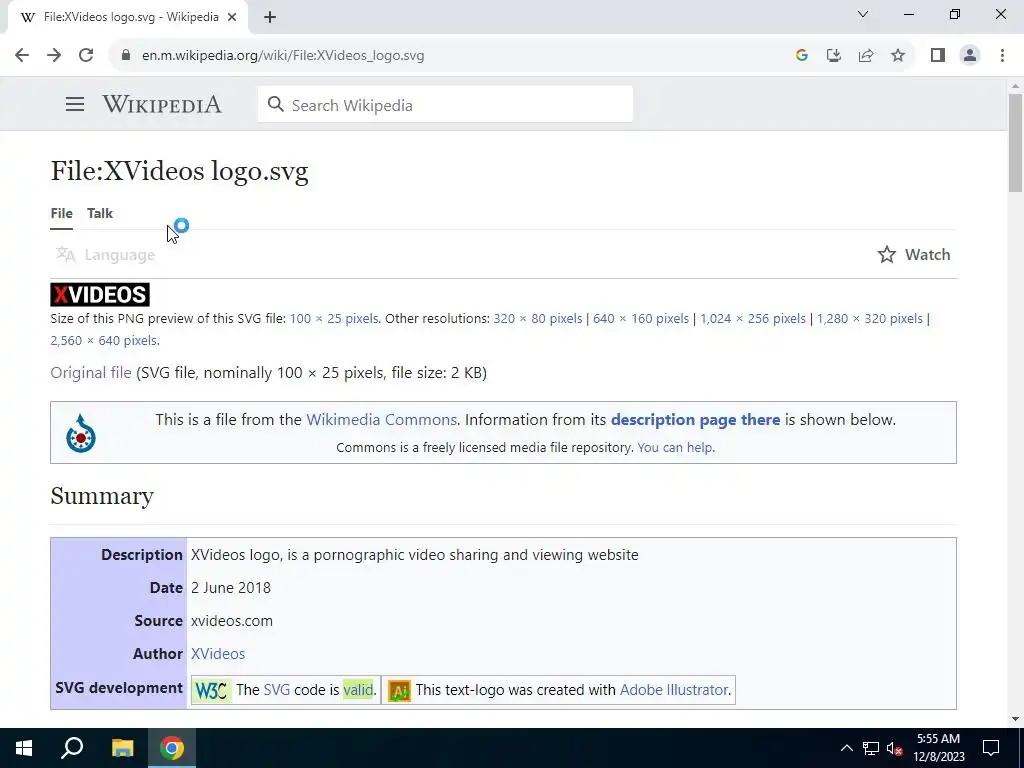1024x768 pixels.
Task: Select the File tab
Action: point(61,214)
